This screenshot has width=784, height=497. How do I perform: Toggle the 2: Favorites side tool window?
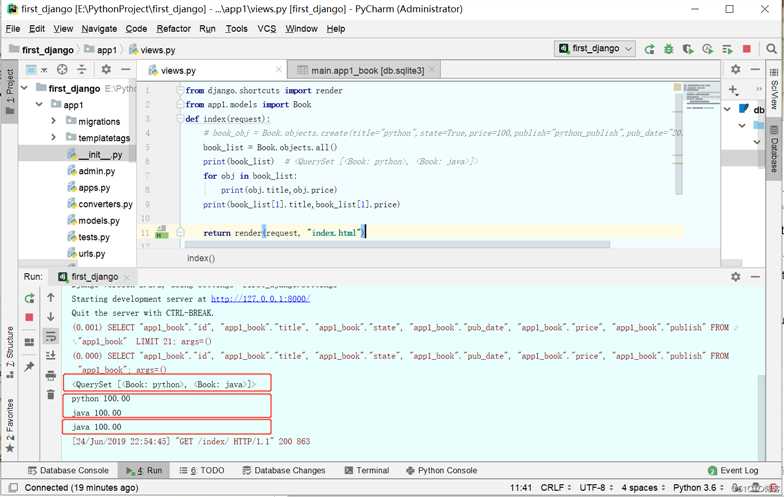(10, 426)
